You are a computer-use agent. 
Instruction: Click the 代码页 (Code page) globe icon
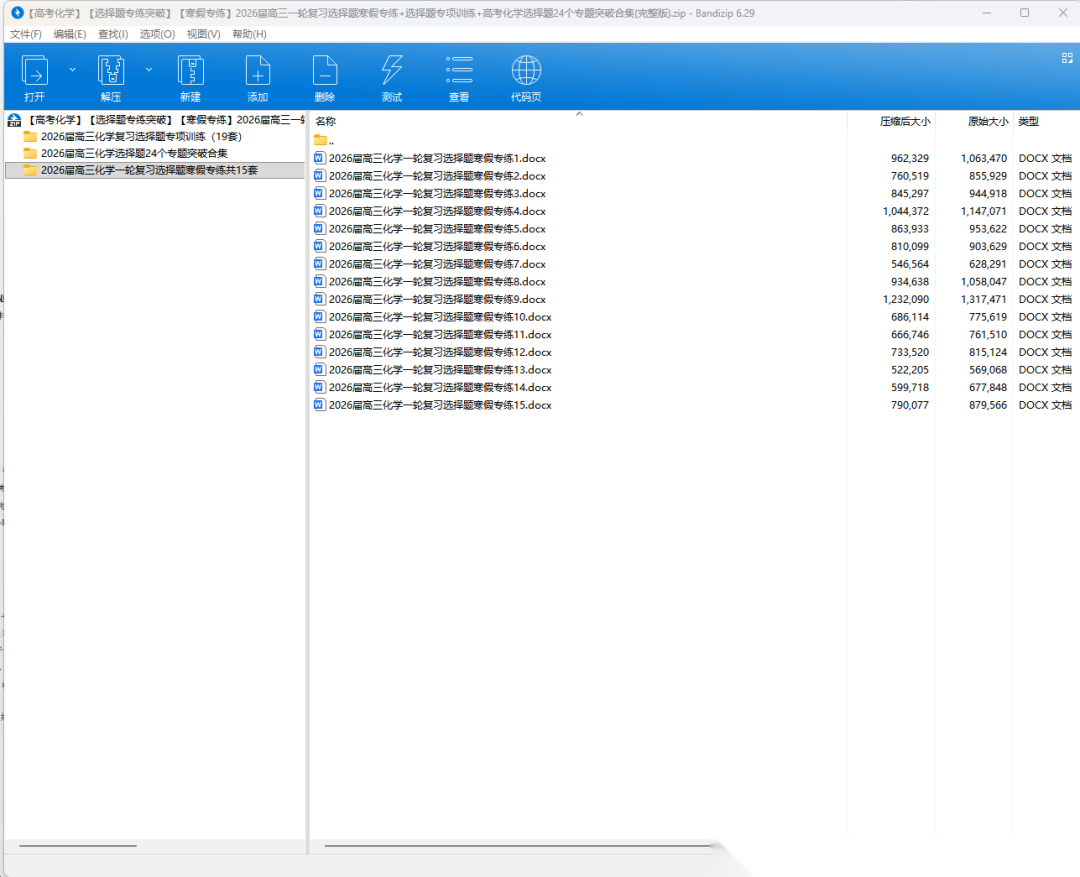[526, 72]
